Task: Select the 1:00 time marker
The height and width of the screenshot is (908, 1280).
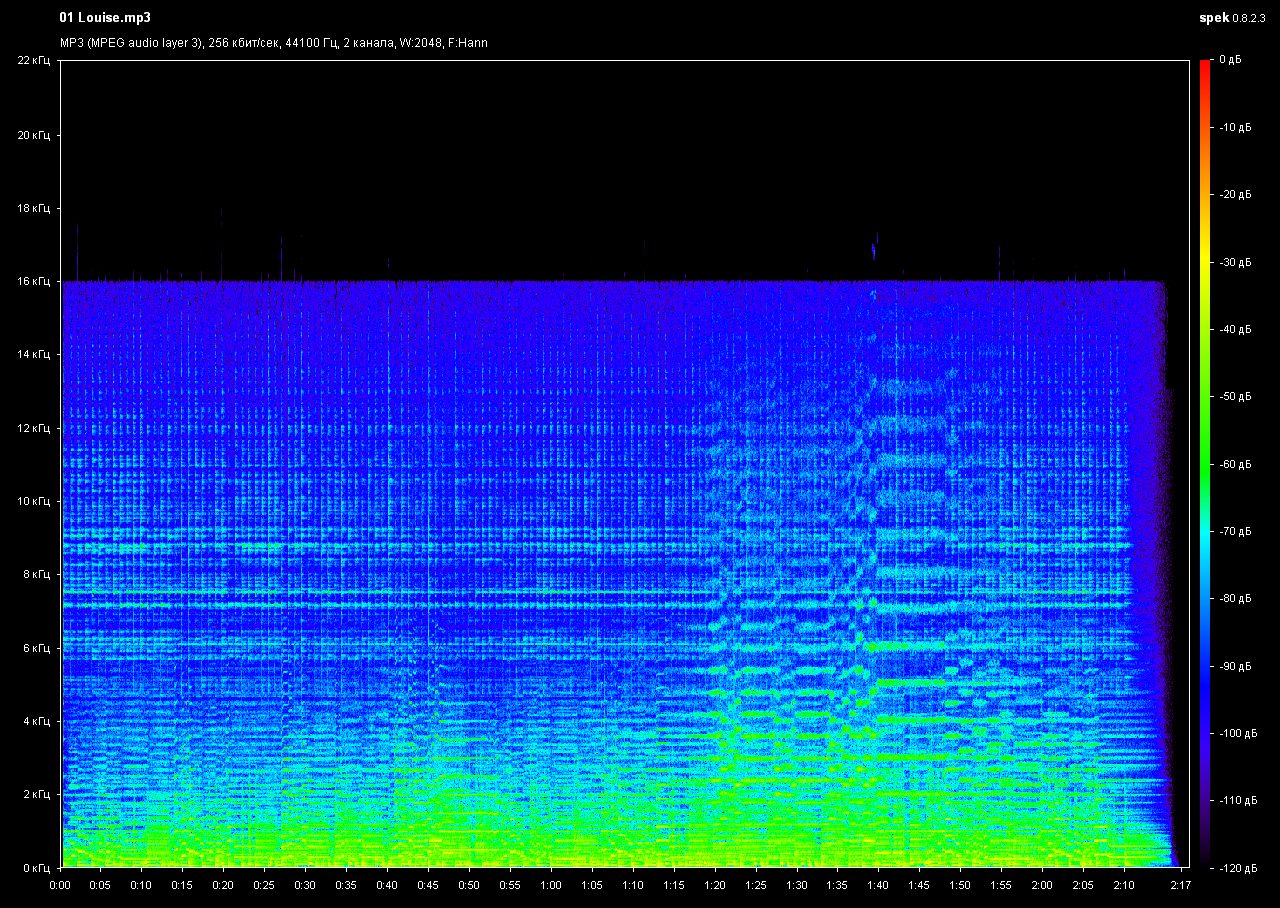Action: (550, 885)
